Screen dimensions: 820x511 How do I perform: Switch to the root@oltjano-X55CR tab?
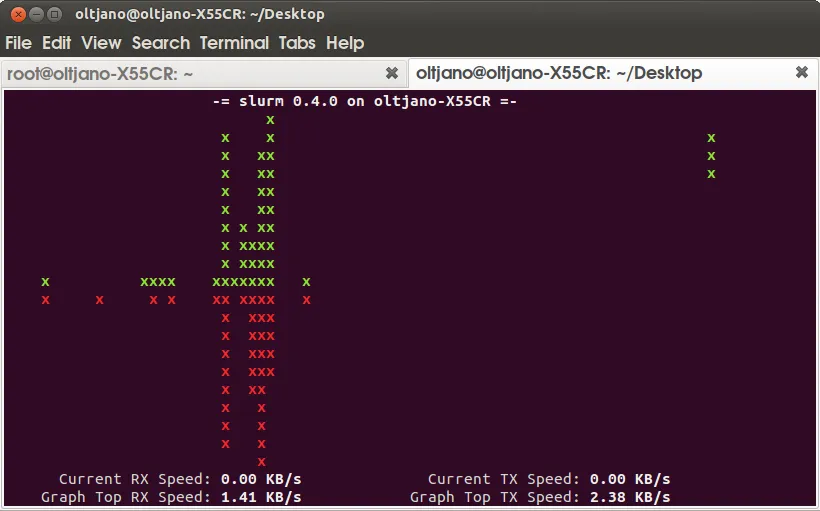(x=204, y=74)
